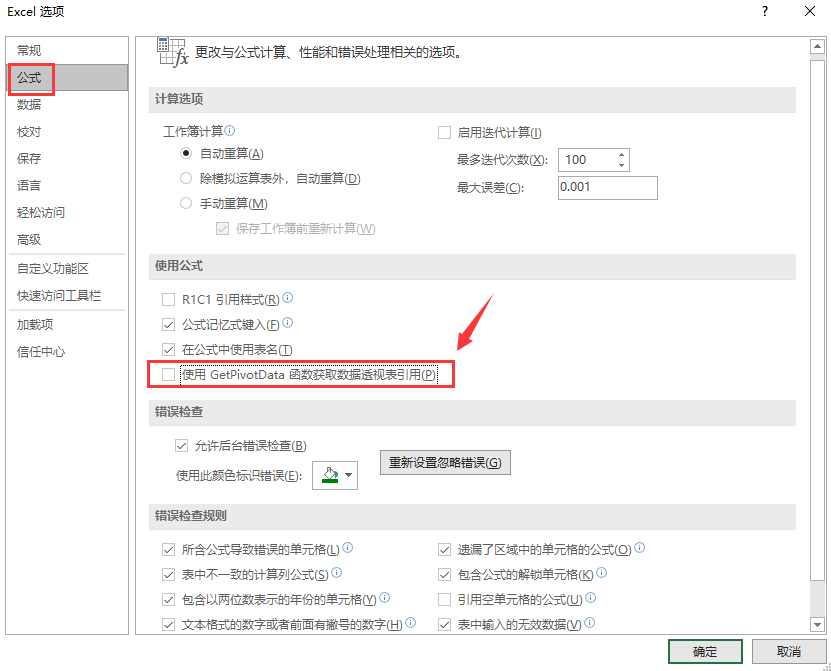831x671 pixels.
Task: Open 自定义功能区 settings
Action: pyautogui.click(x=67, y=269)
